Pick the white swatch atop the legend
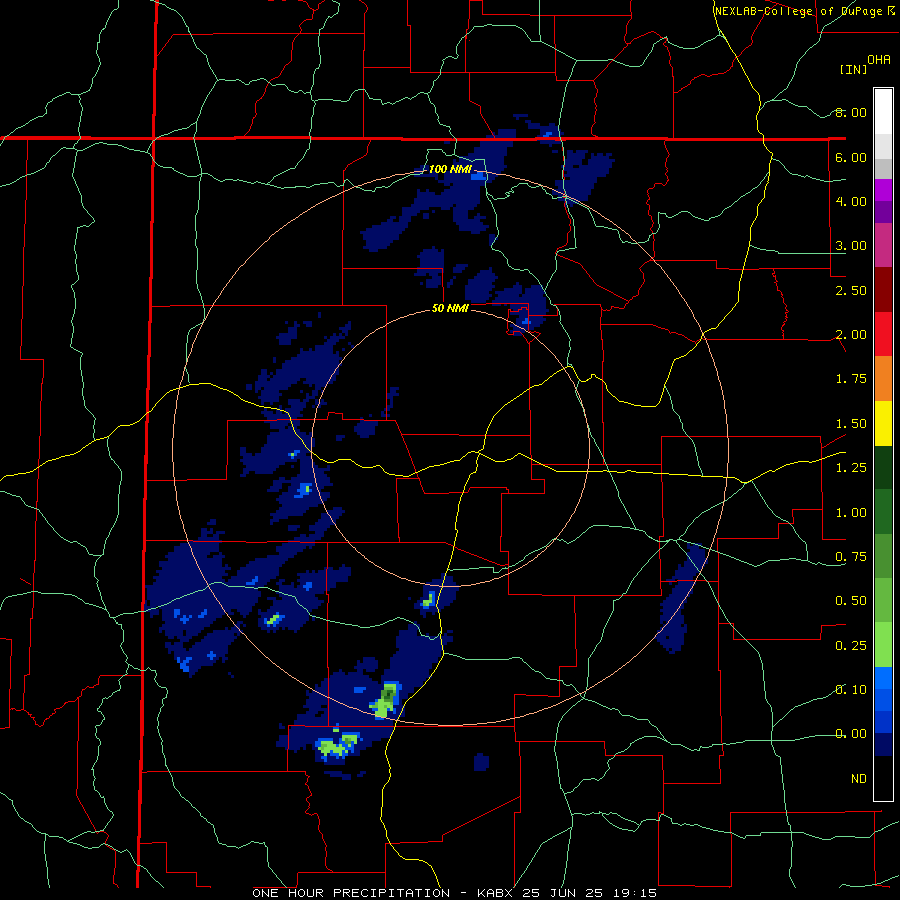Screen dimensions: 900x900 pyautogui.click(x=883, y=112)
